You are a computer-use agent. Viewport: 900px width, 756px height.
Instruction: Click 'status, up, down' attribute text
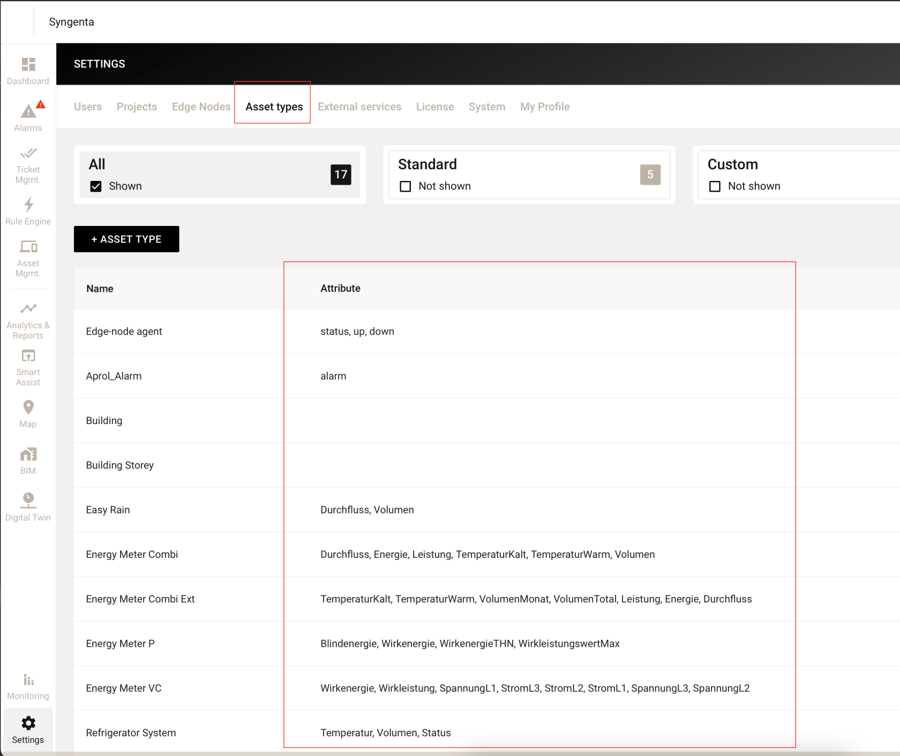pyautogui.click(x=357, y=331)
